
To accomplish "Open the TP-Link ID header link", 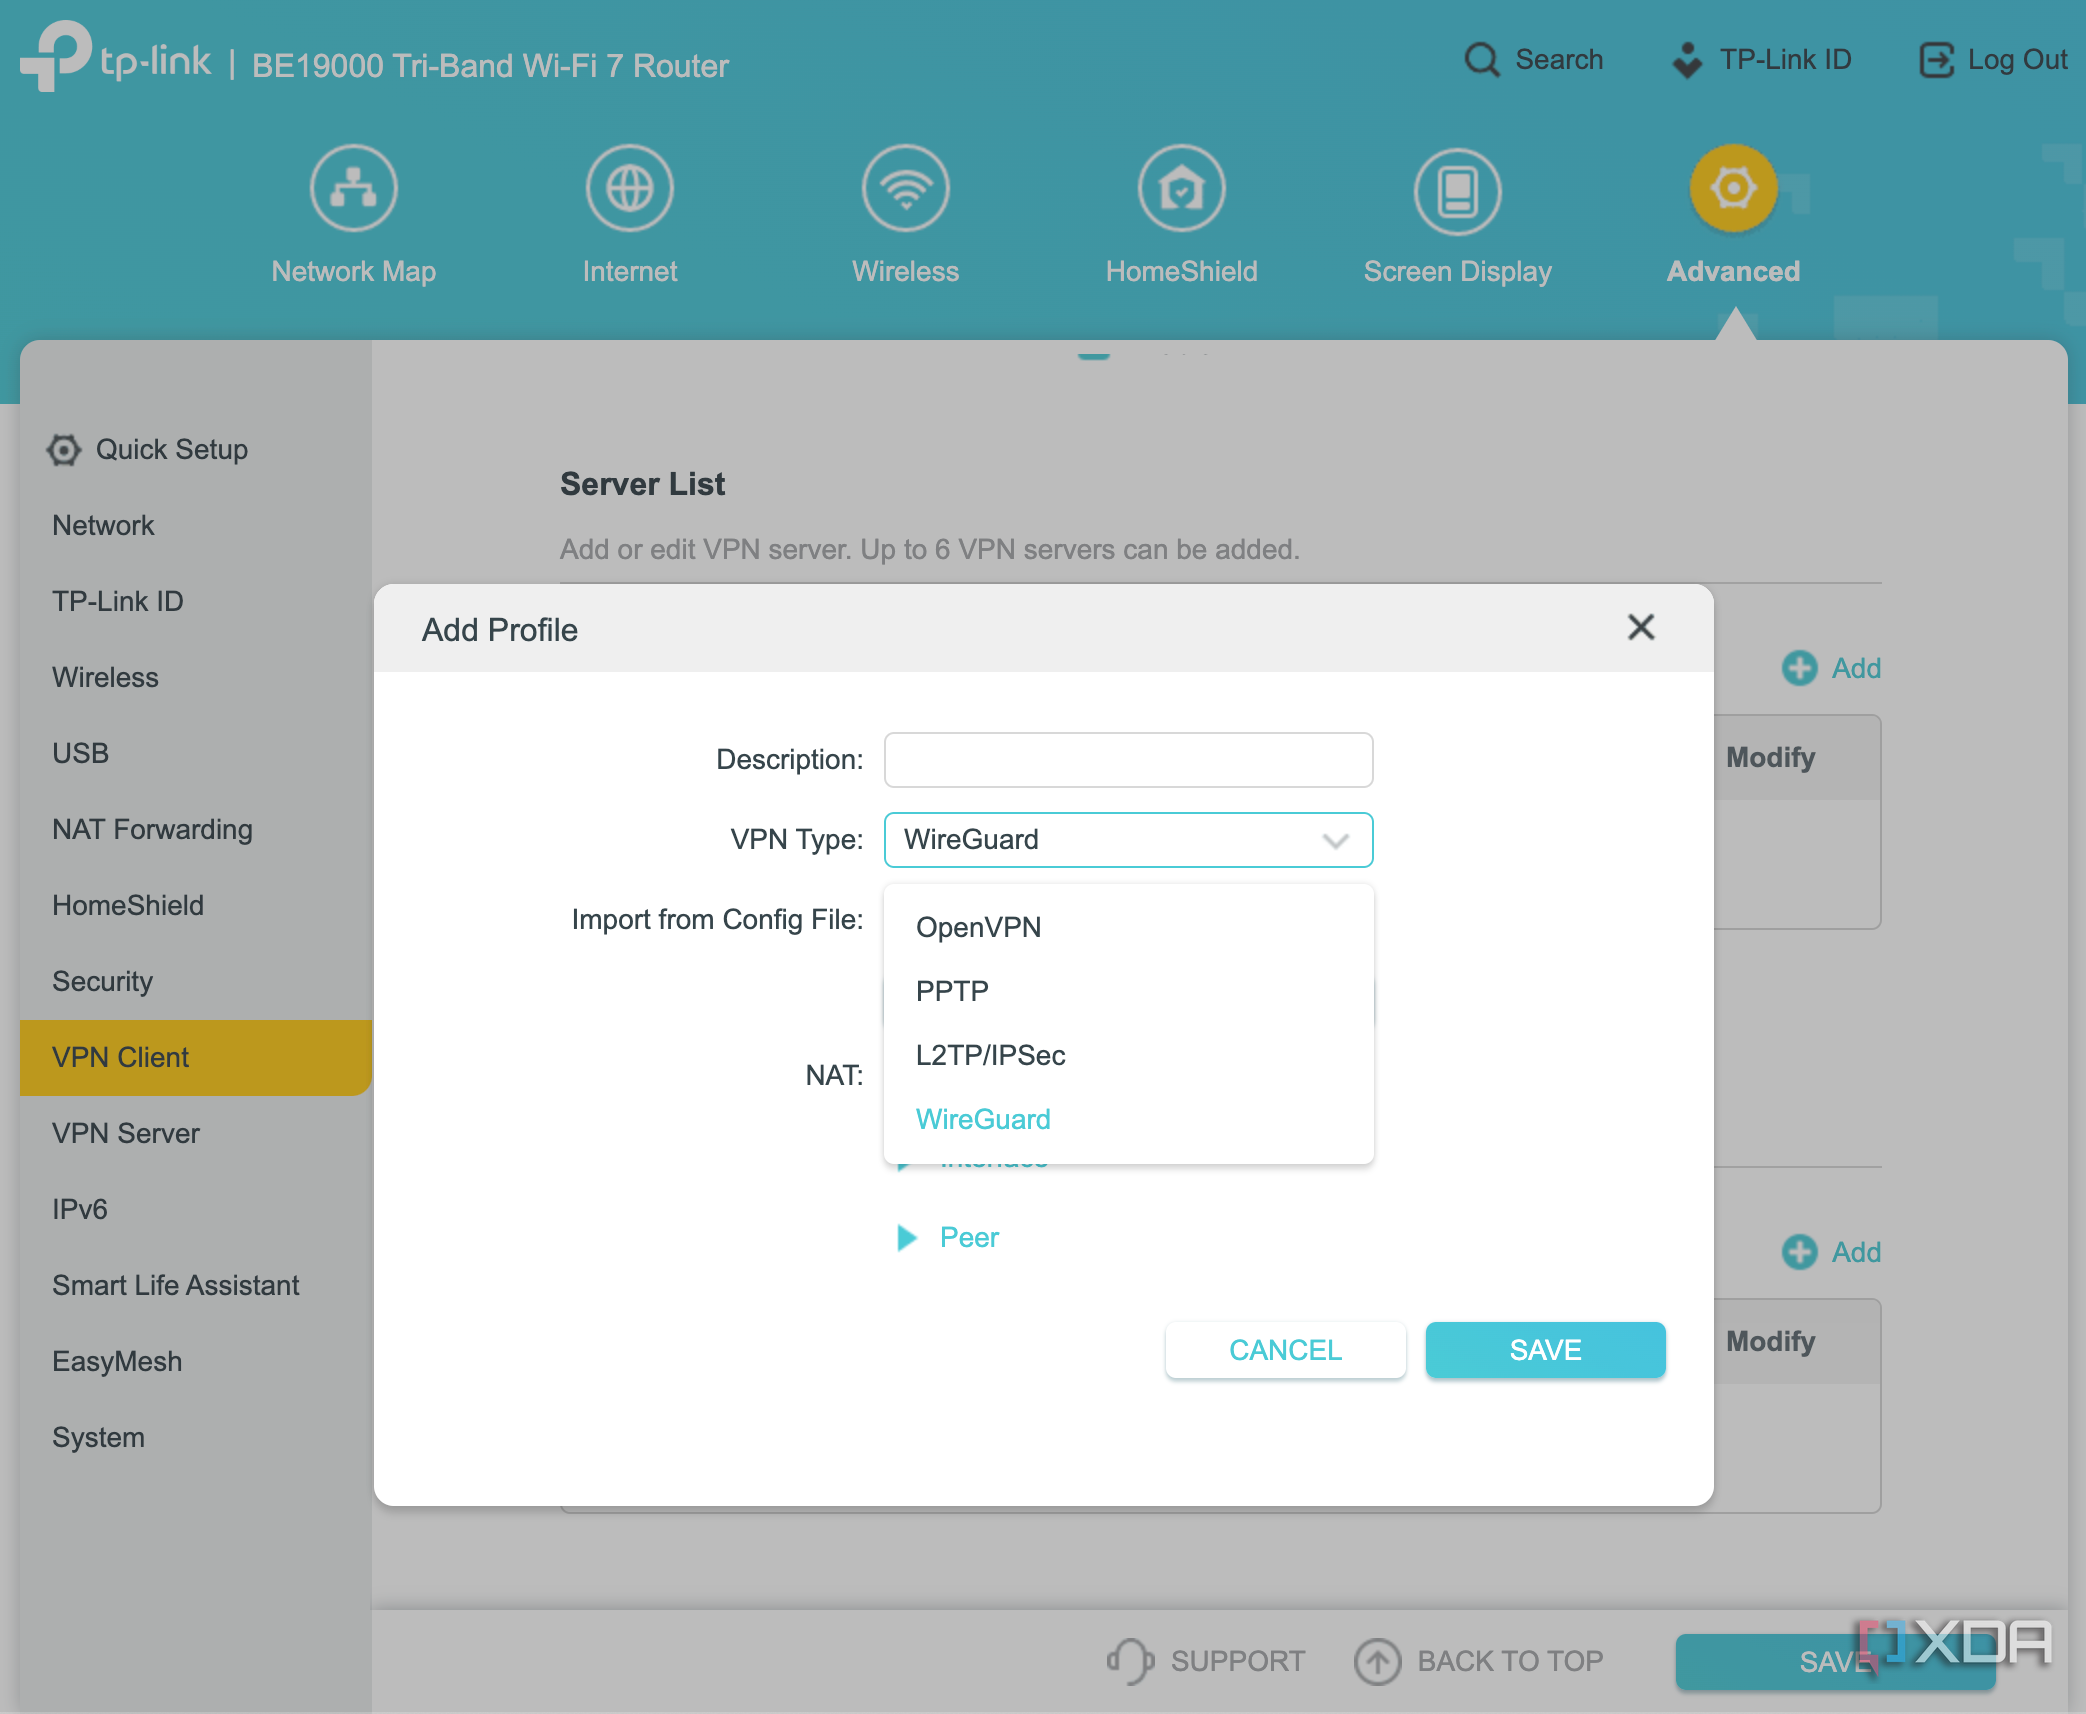I will [x=1762, y=60].
